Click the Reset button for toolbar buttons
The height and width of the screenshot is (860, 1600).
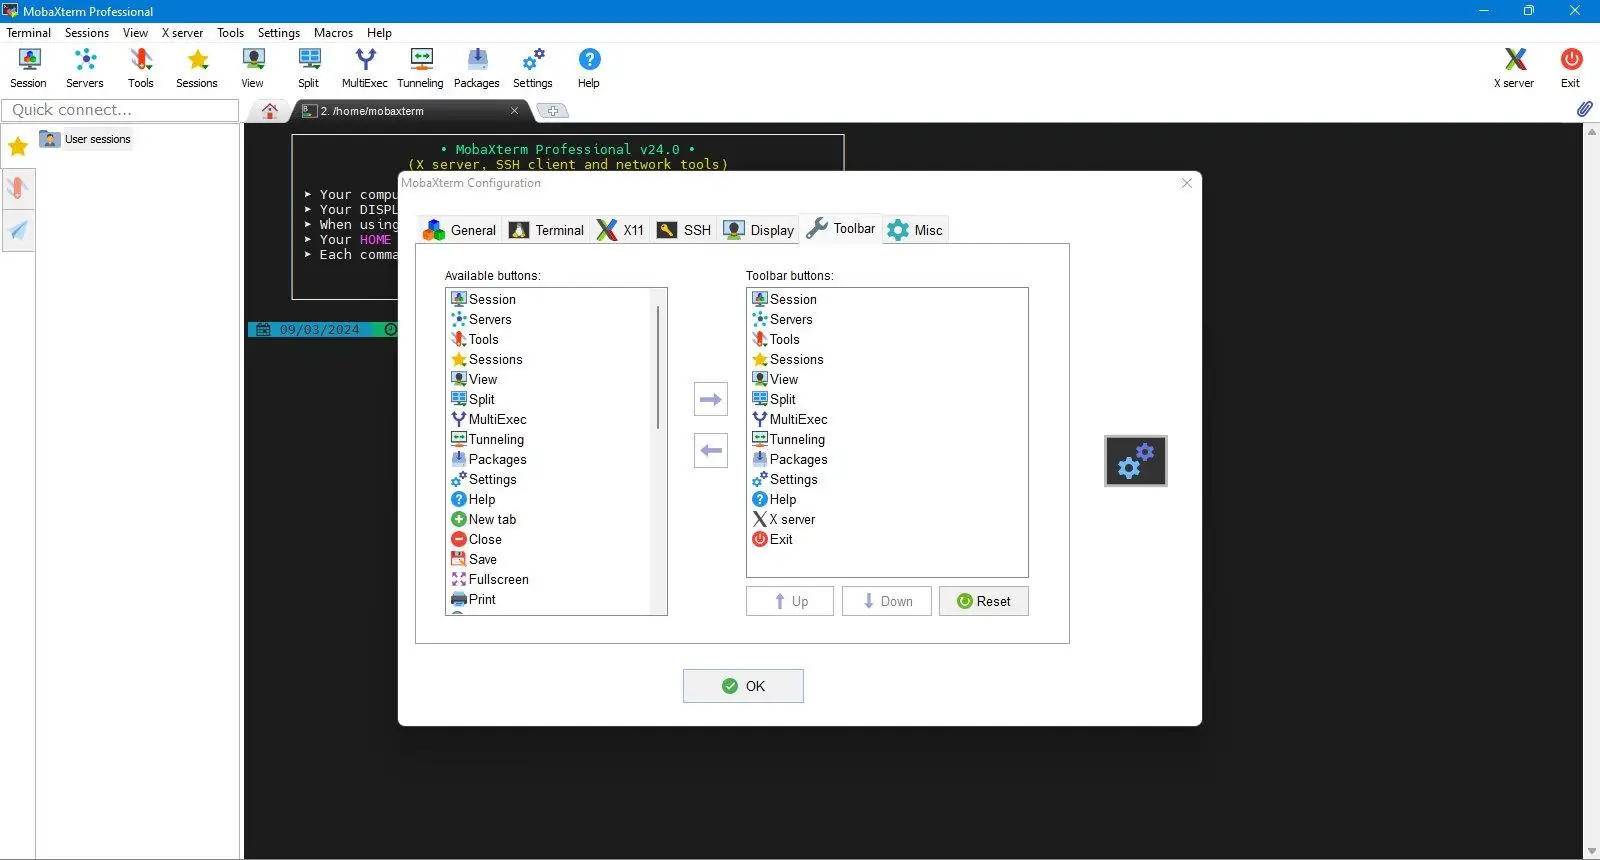pyautogui.click(x=984, y=601)
